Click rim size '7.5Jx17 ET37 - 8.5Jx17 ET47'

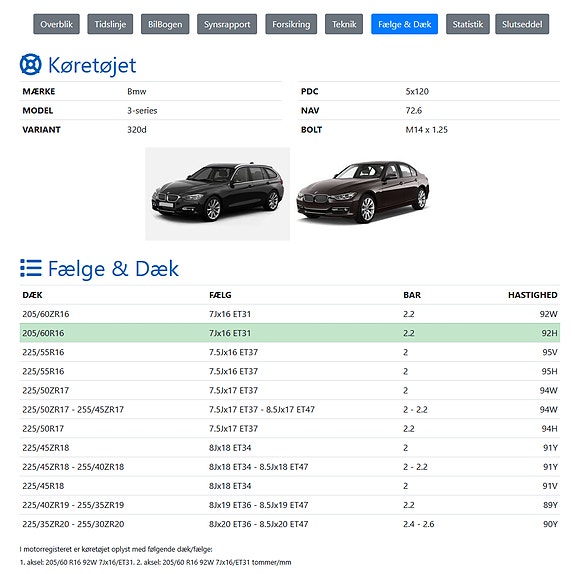point(262,409)
